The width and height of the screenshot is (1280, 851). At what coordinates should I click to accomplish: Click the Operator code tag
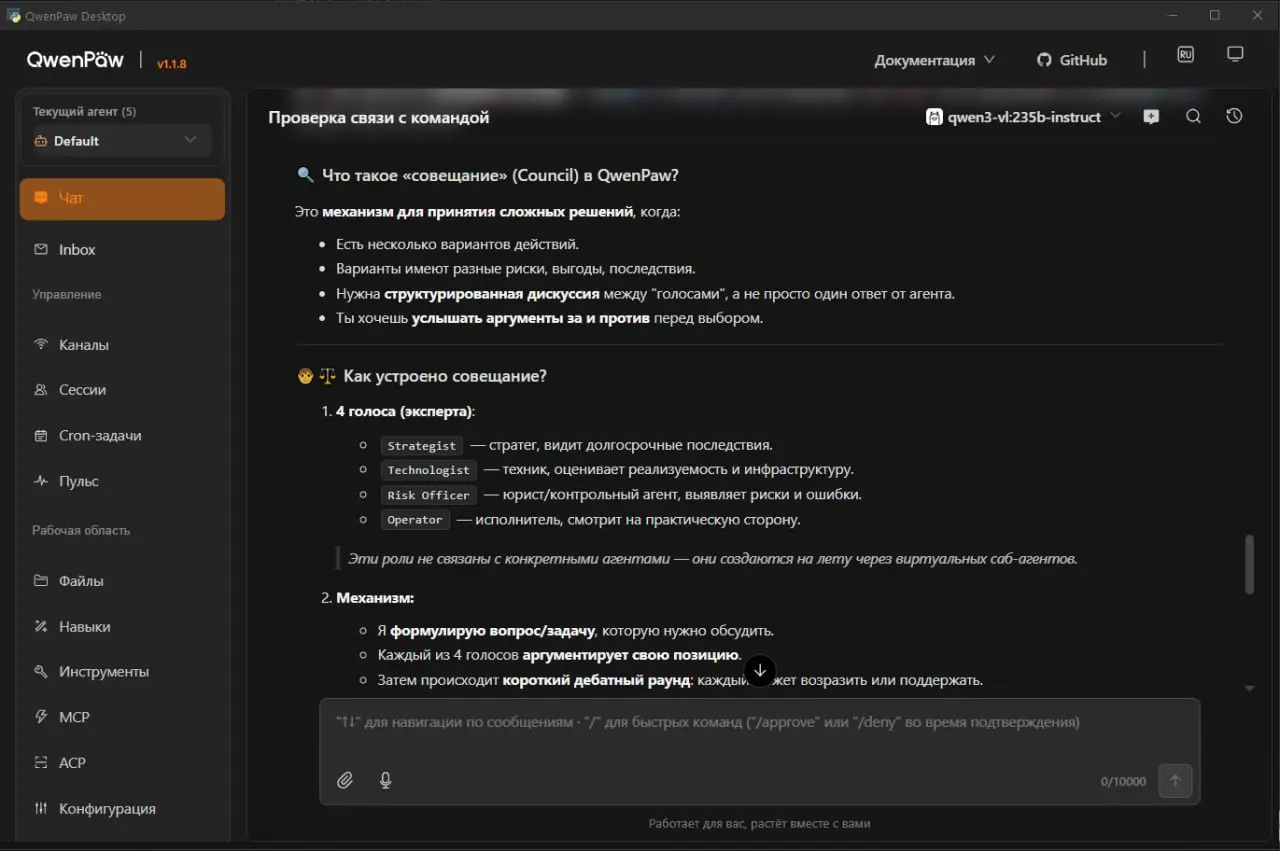point(415,520)
